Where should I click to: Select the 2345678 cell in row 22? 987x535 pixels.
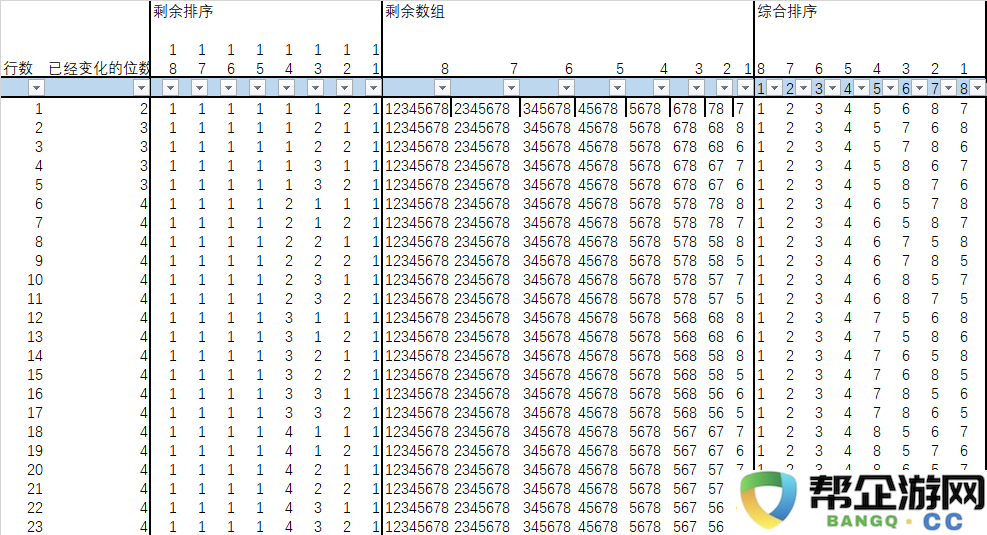click(482, 508)
